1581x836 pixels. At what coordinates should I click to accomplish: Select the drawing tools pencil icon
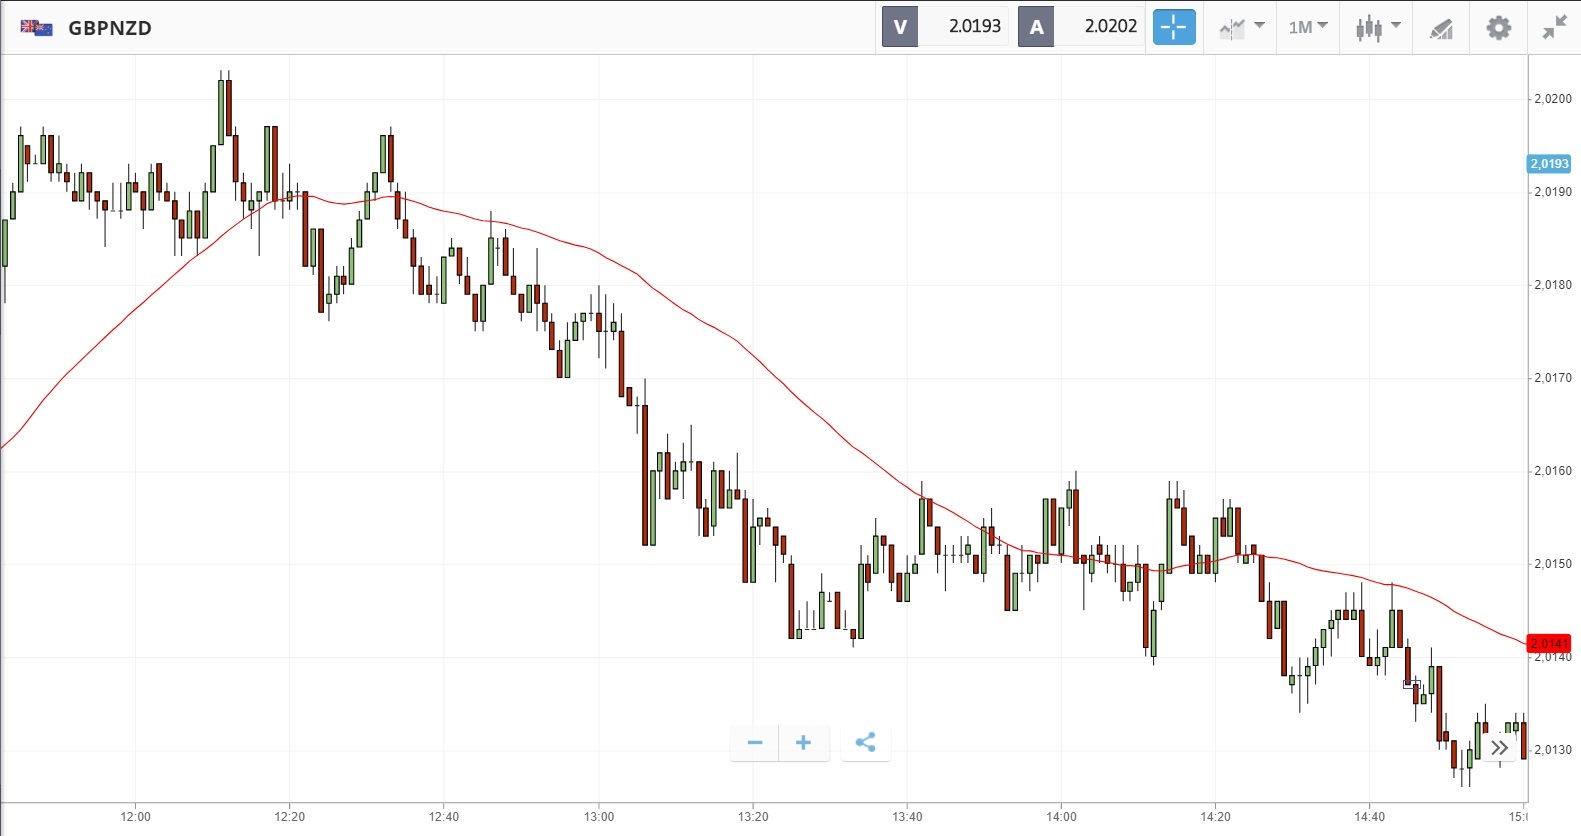pos(1440,28)
